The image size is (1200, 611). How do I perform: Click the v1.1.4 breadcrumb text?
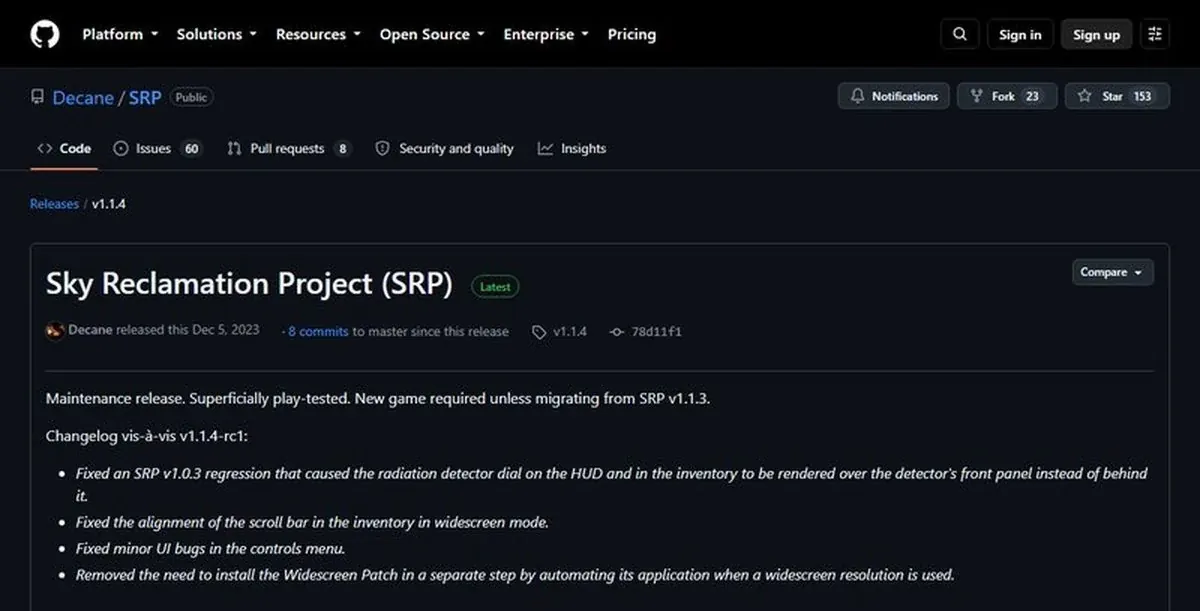[x=109, y=203]
